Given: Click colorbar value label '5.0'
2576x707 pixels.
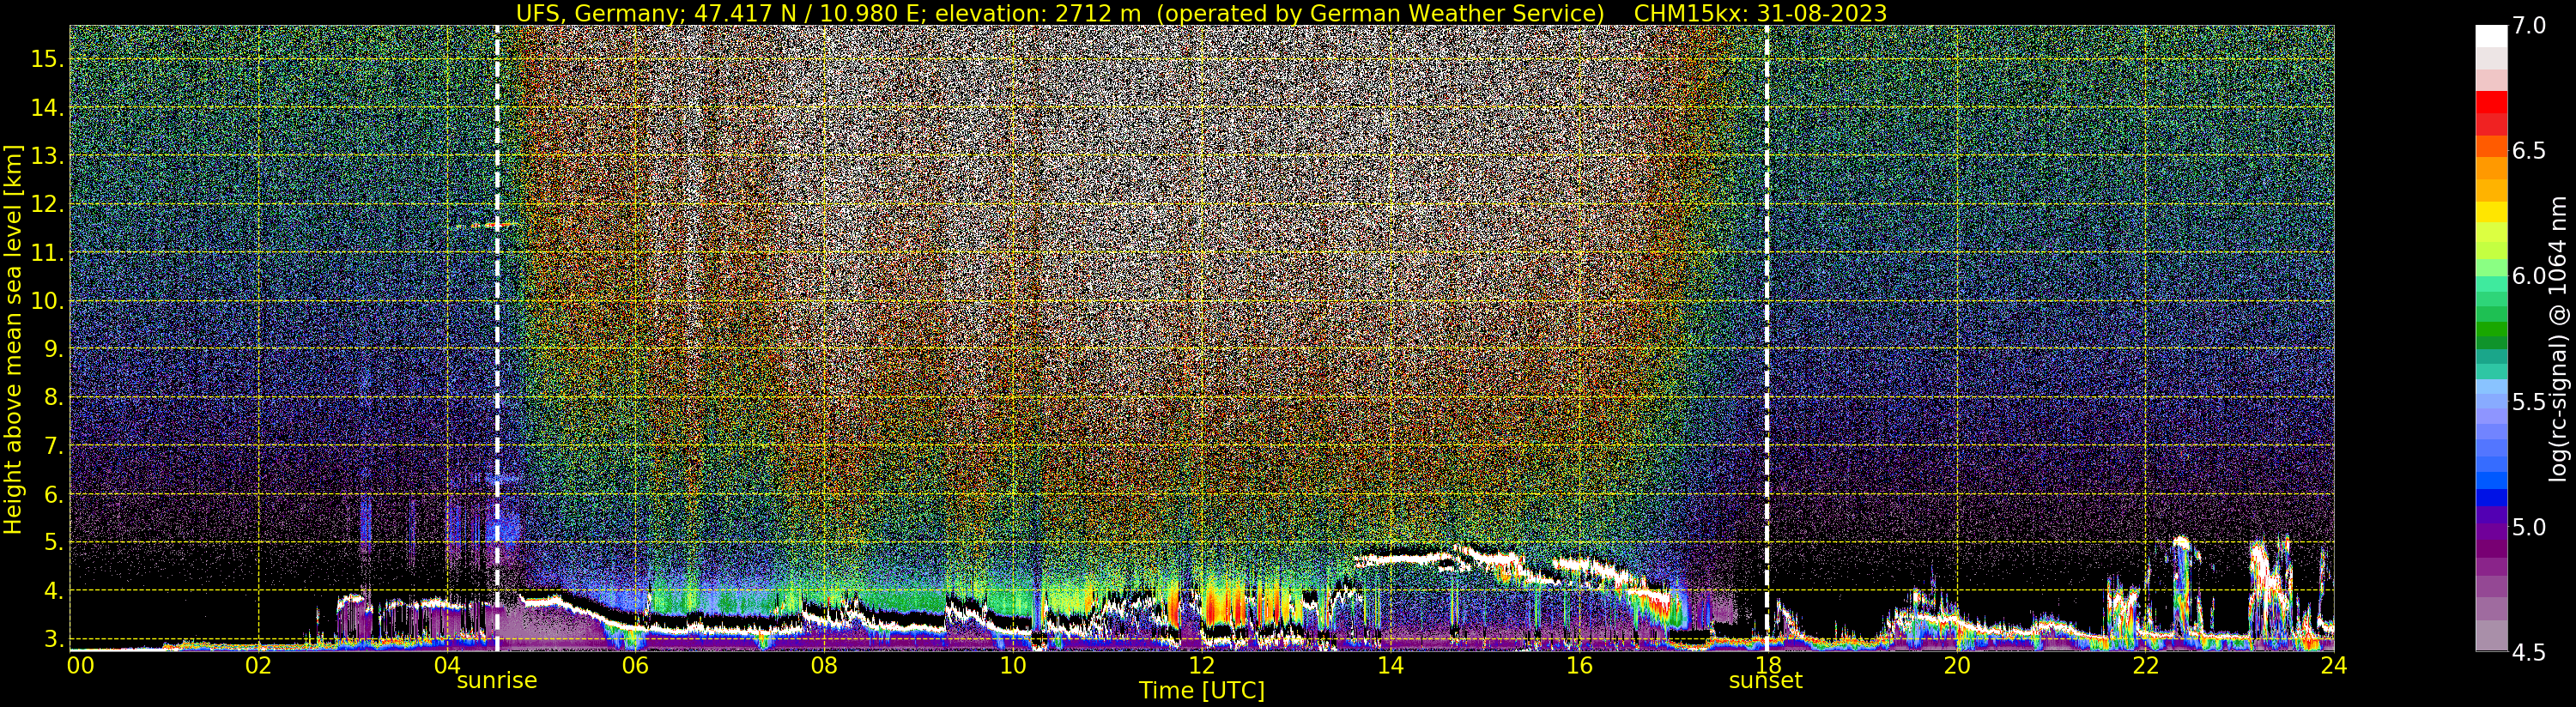Looking at the screenshot, I should tap(2529, 527).
